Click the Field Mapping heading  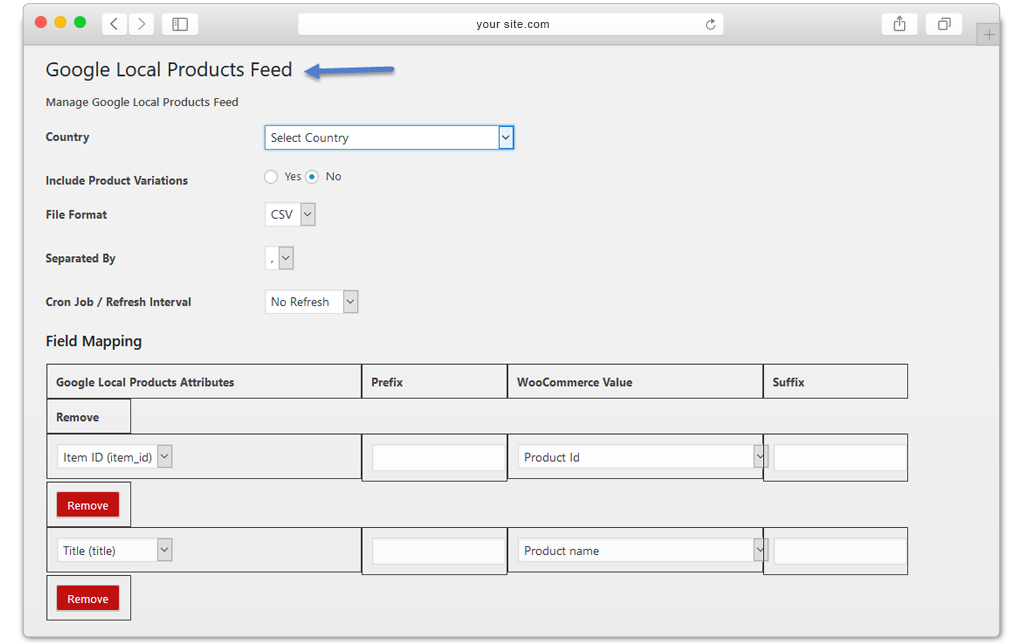coord(93,341)
